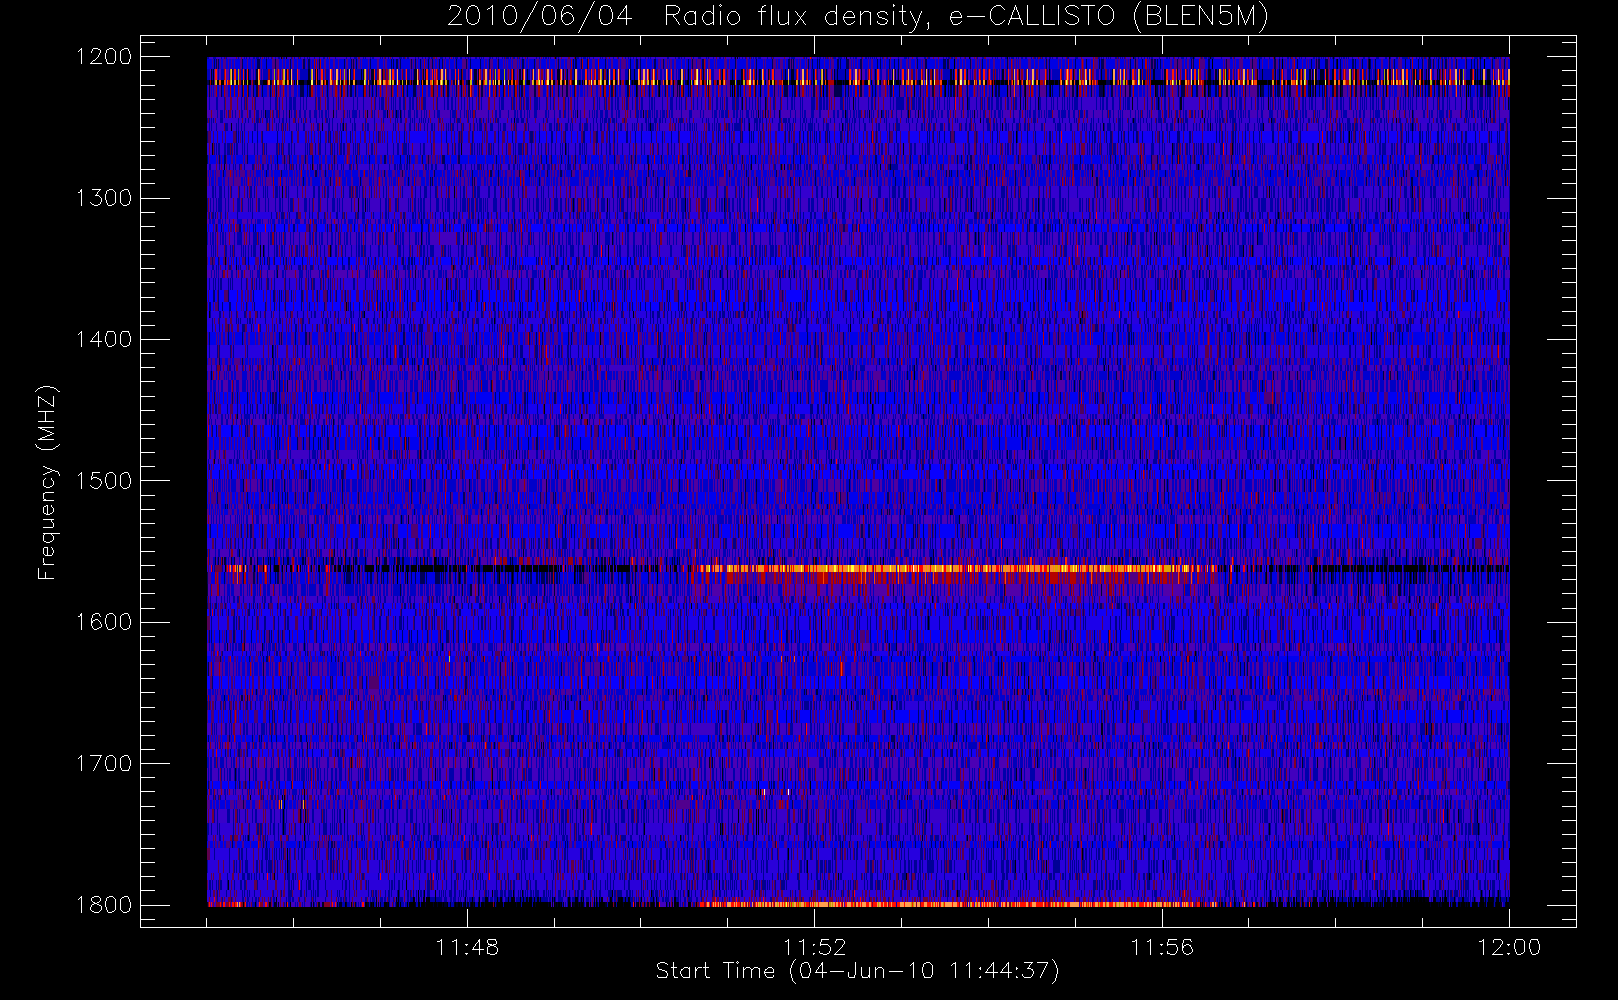1618x1000 pixels.
Task: Select the Frequency (MHZ) axis label
Action: pyautogui.click(x=47, y=482)
